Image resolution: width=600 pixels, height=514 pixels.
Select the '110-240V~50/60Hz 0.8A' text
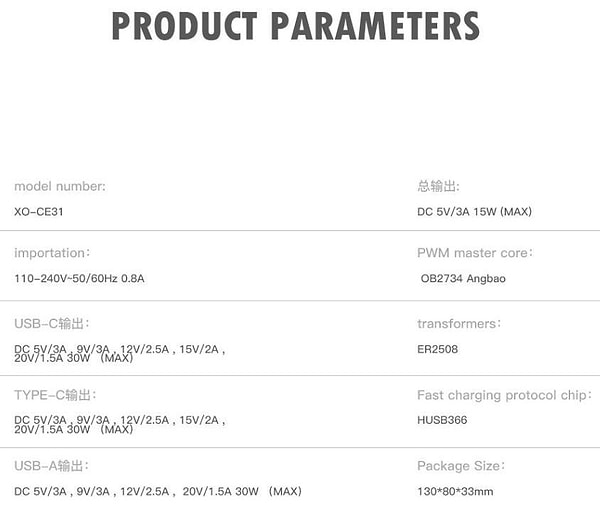click(x=79, y=278)
